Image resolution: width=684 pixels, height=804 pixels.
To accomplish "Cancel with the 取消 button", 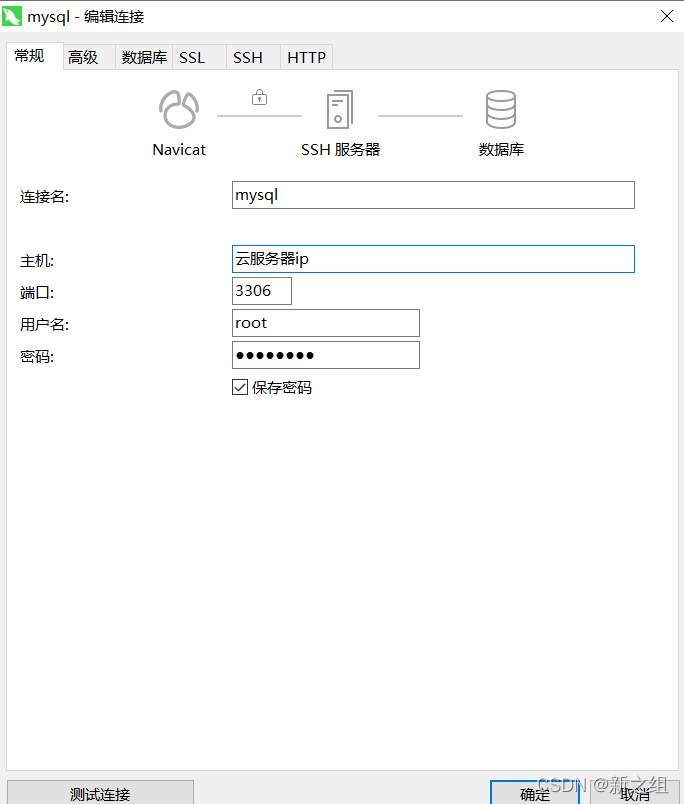I will [635, 793].
